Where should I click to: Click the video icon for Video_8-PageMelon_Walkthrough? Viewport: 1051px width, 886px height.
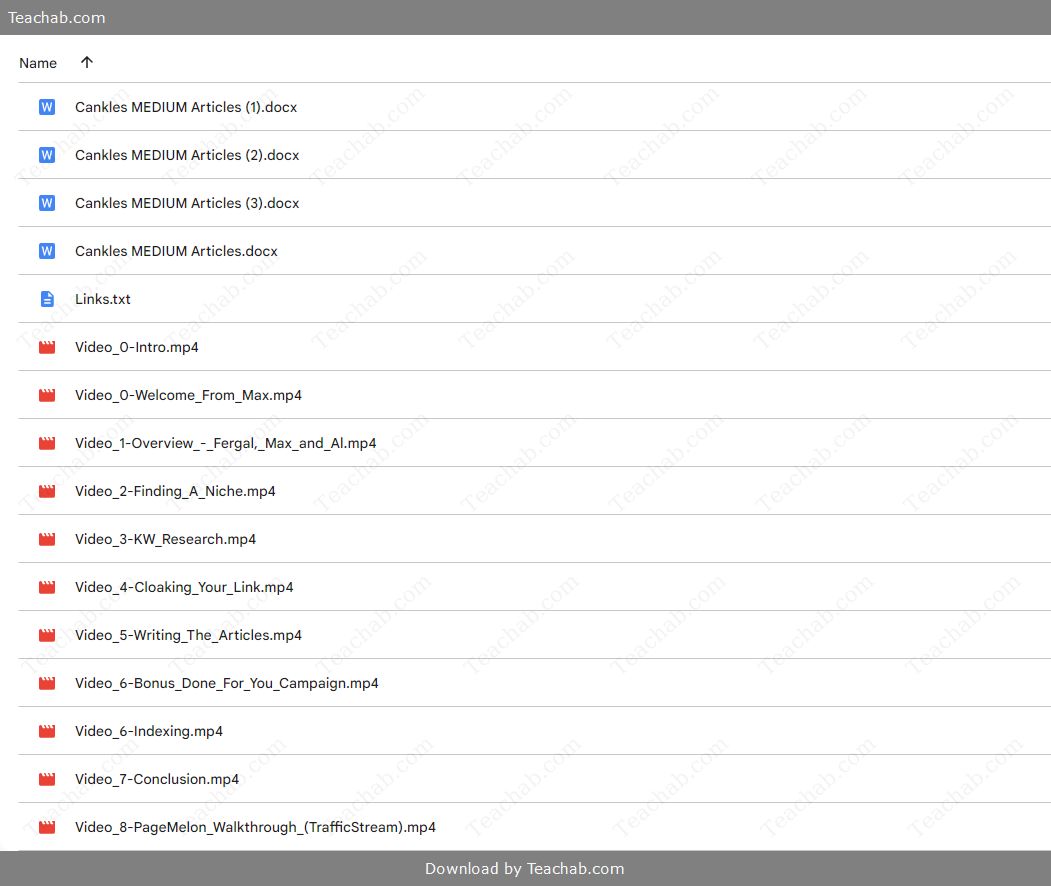[x=47, y=827]
